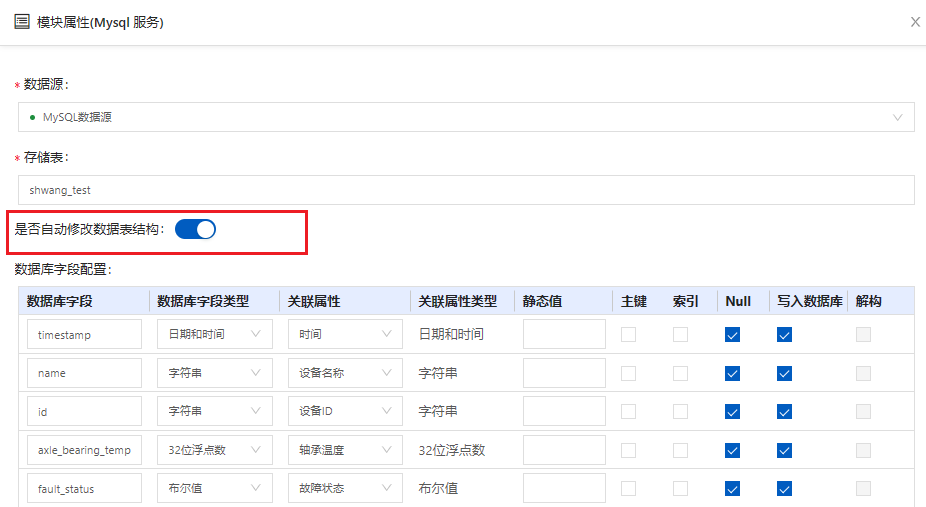The height and width of the screenshot is (507, 926).
Task: Uncheck 写入数据库 for axle_bearing_temp row
Action: (x=784, y=450)
